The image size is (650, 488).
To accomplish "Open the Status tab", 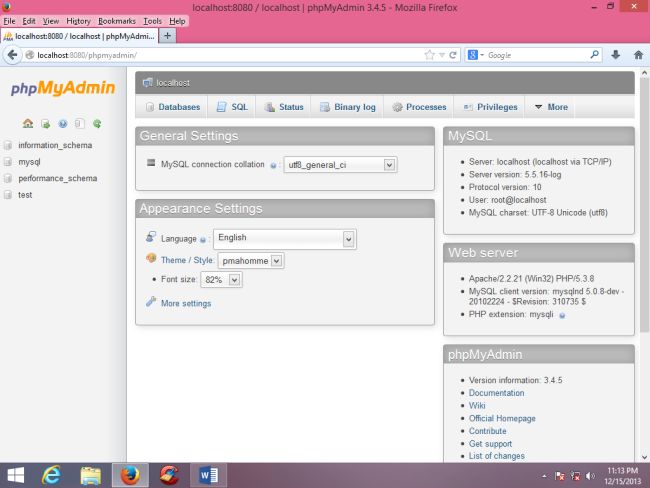I will [x=284, y=107].
